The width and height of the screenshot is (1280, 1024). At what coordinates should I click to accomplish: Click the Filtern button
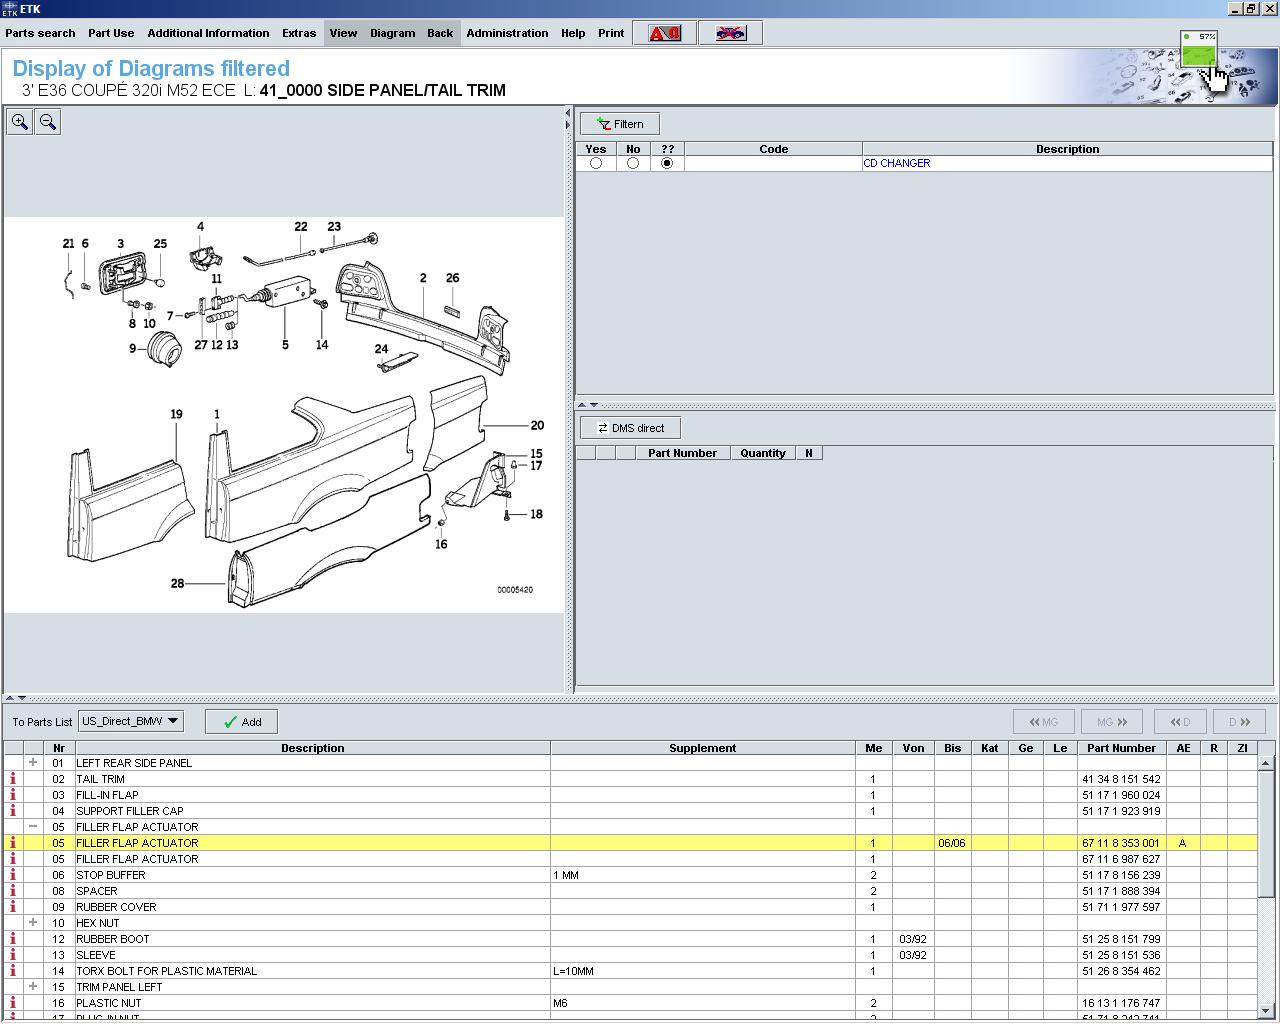tap(620, 124)
